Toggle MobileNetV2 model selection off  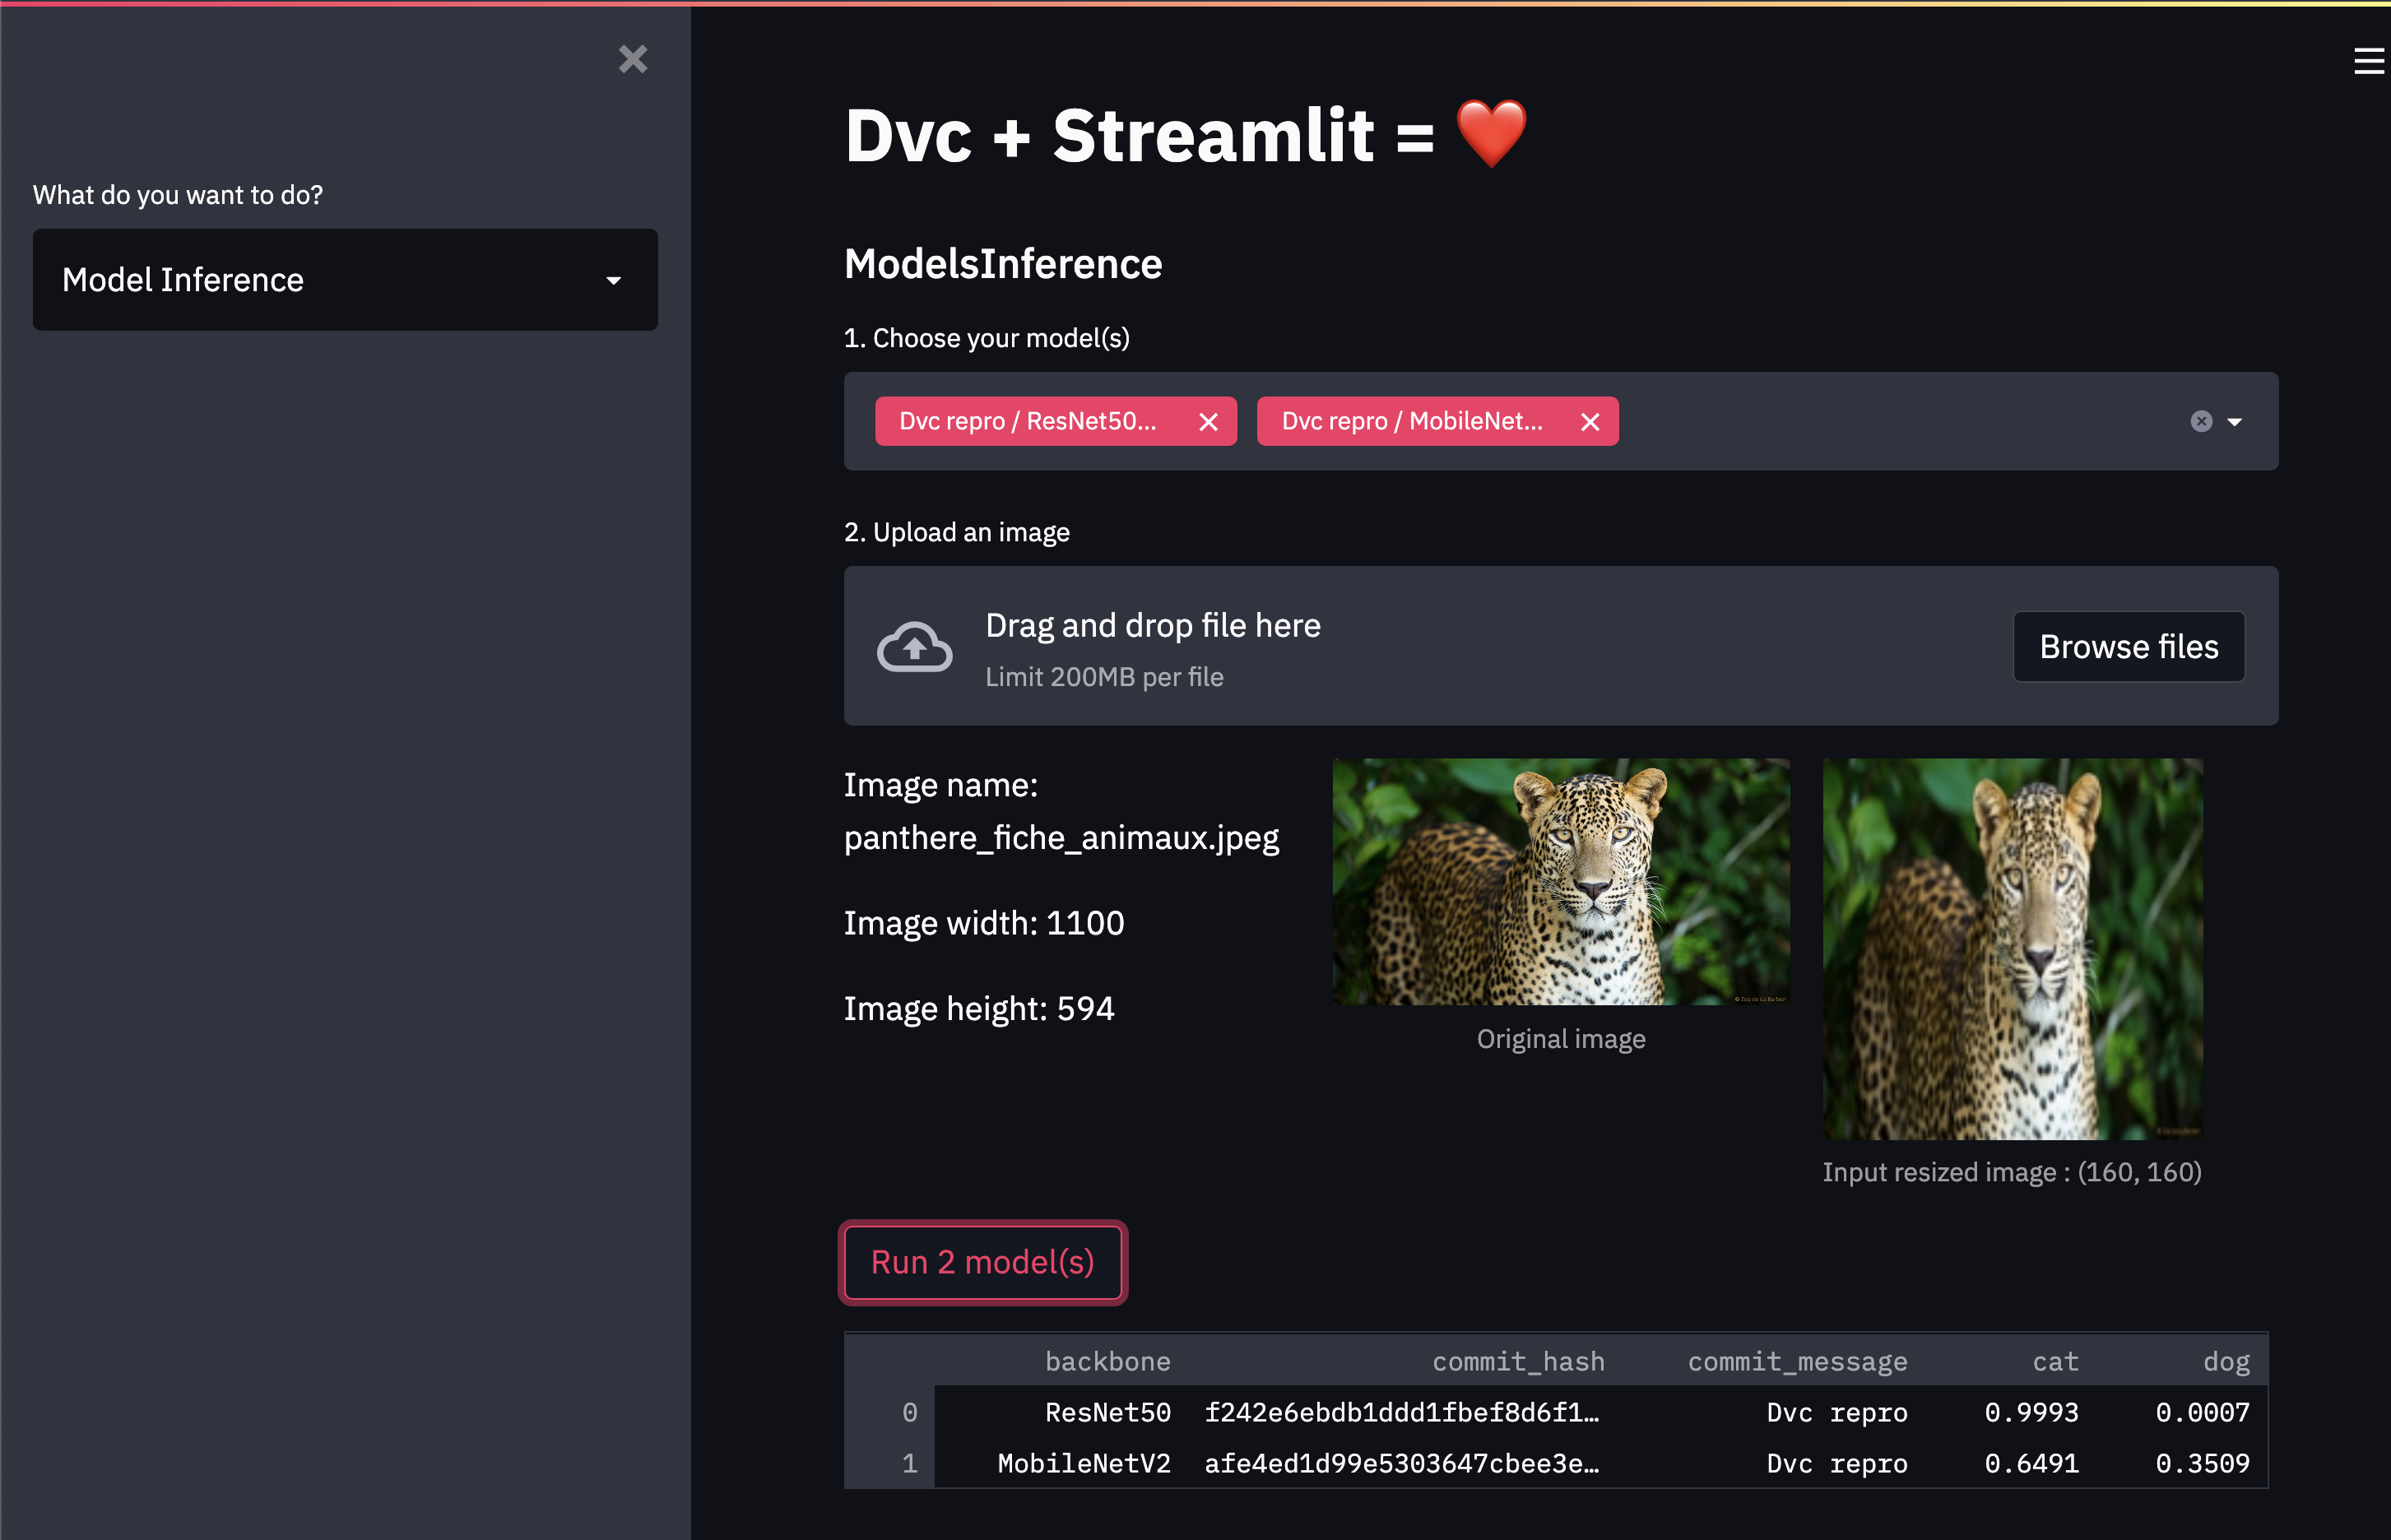(1591, 420)
